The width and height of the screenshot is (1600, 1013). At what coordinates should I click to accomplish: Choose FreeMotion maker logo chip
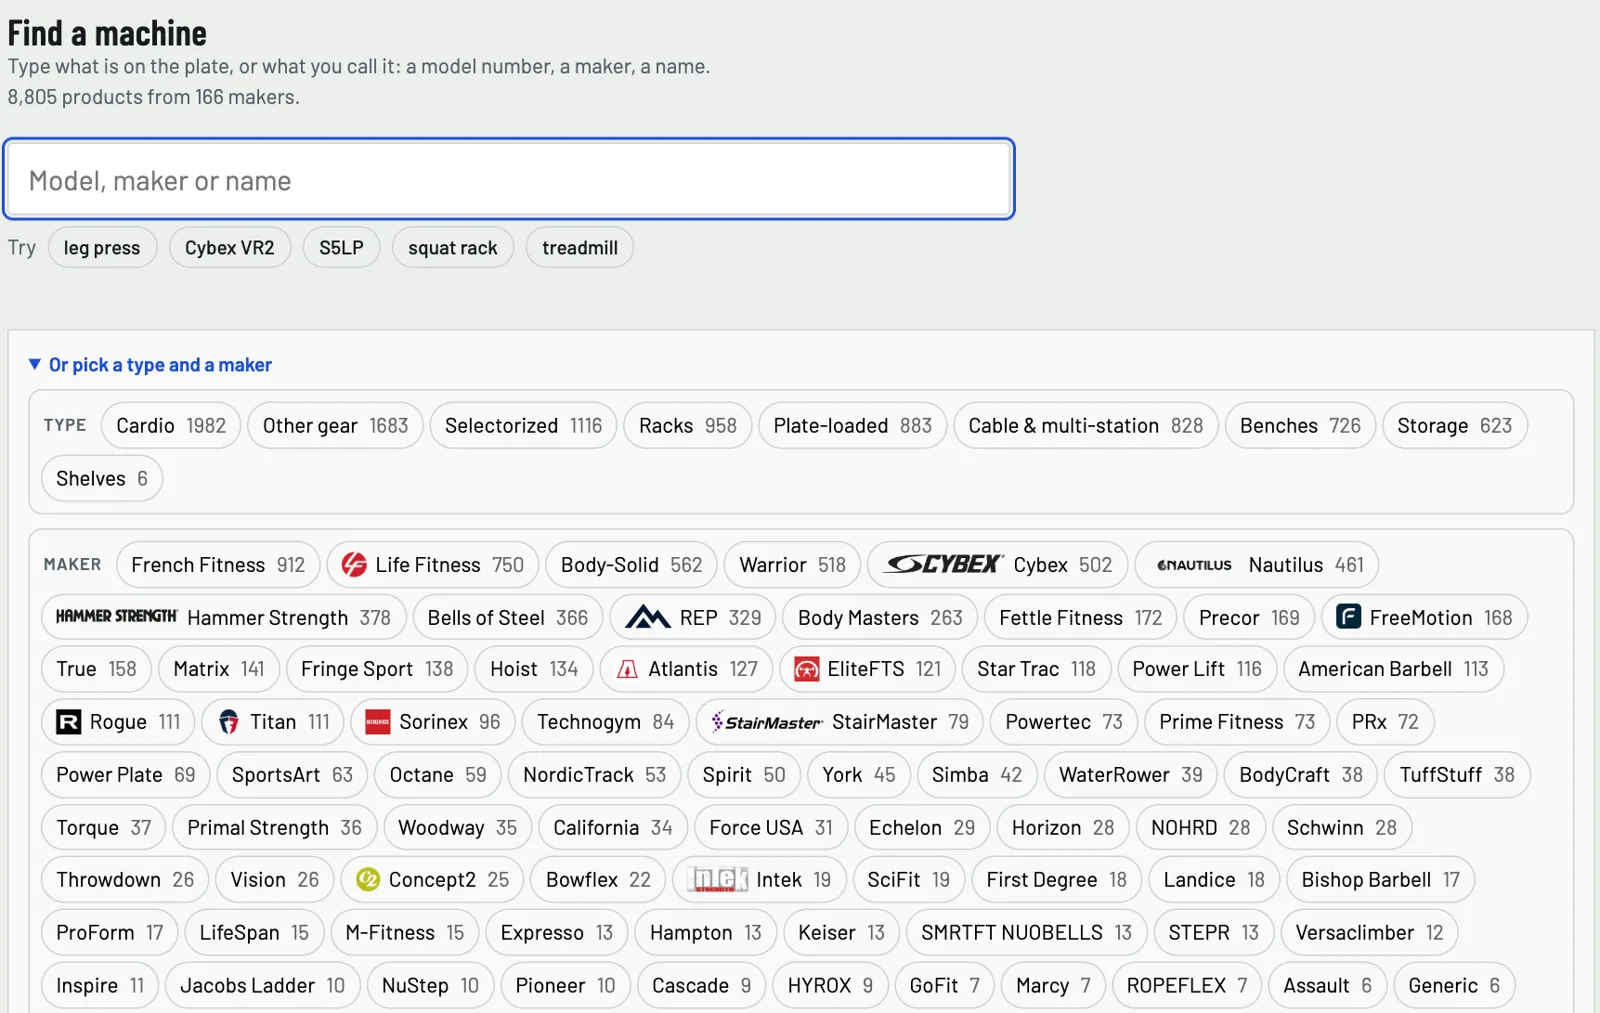[x=1424, y=618]
